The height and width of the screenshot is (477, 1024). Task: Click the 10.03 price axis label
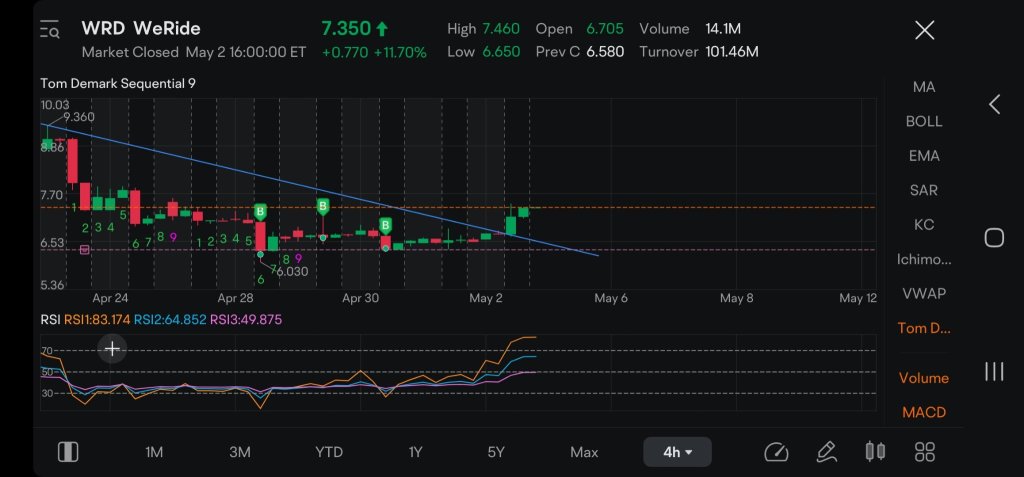pyautogui.click(x=55, y=105)
